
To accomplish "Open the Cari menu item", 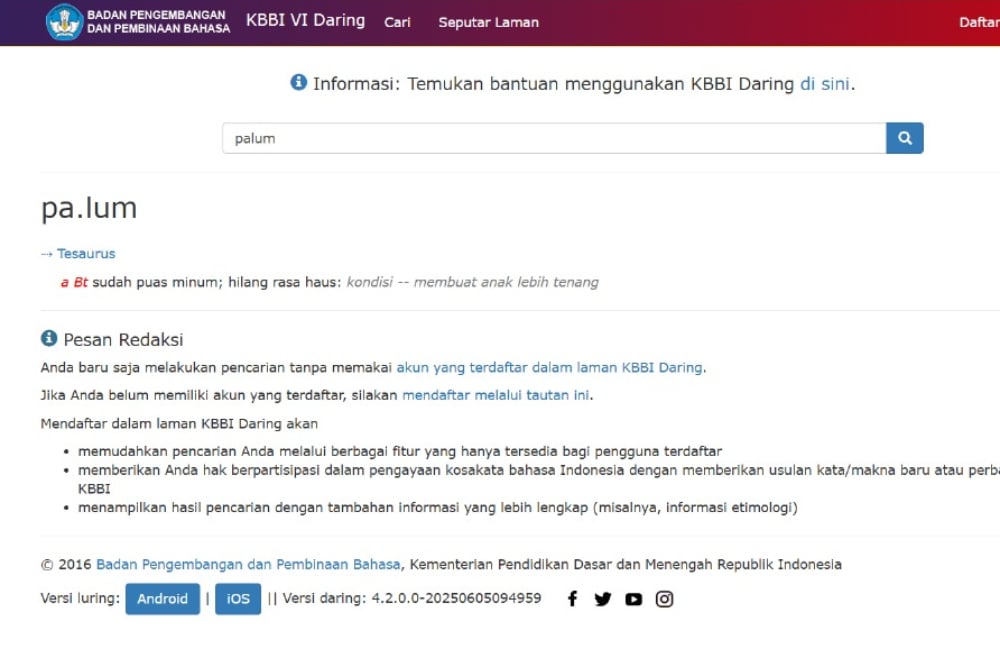I will pyautogui.click(x=397, y=22).
